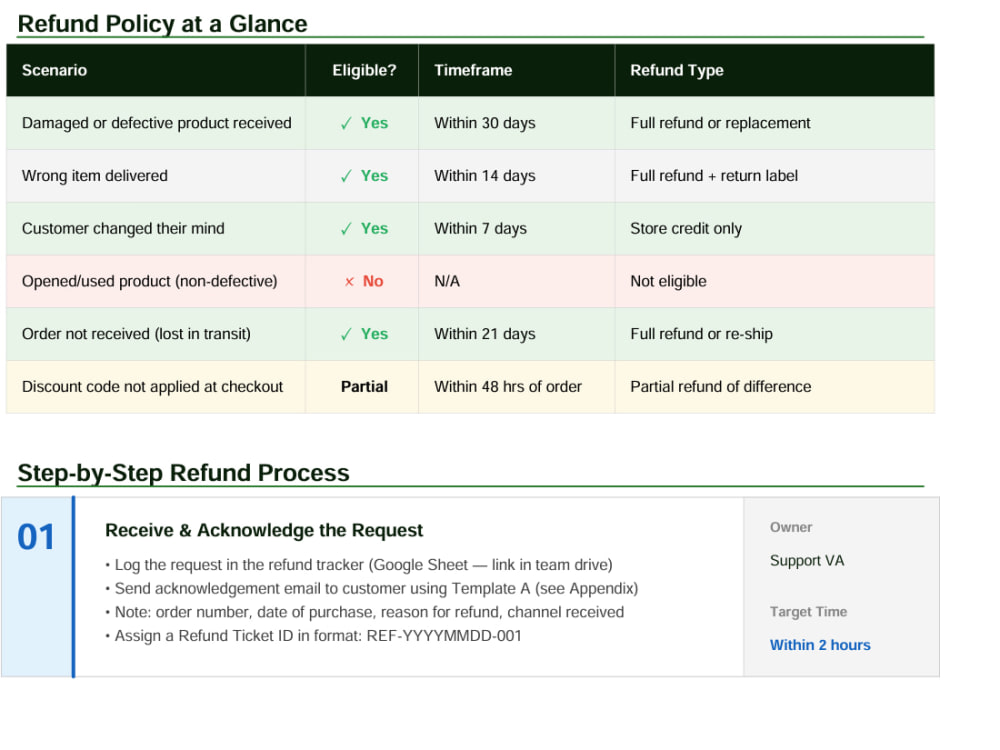Click the large 01 step number
This screenshot has height=750, width=1000.
(36, 537)
